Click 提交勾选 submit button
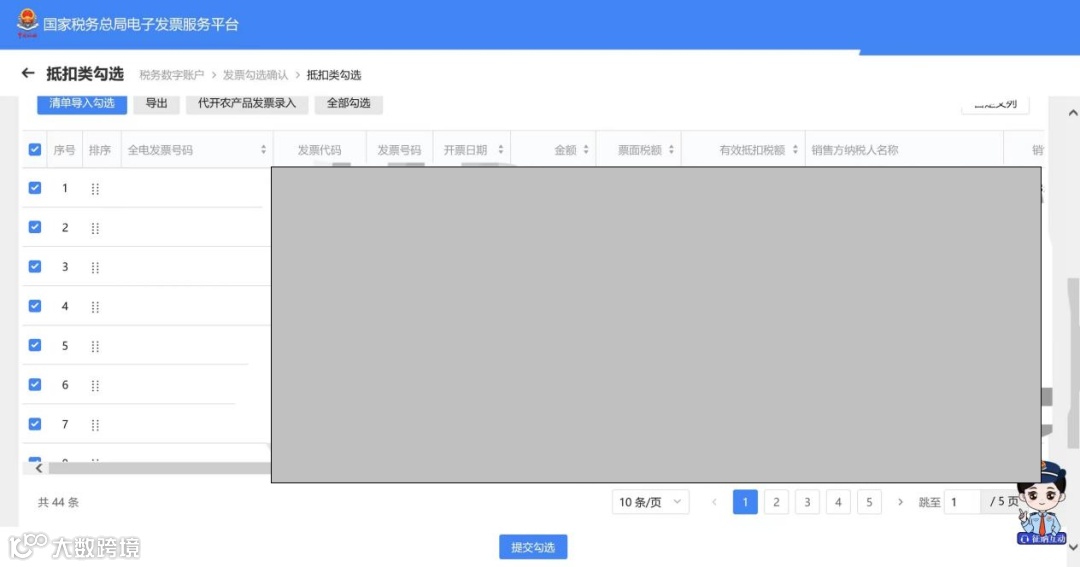The height and width of the screenshot is (567, 1080). pyautogui.click(x=533, y=547)
